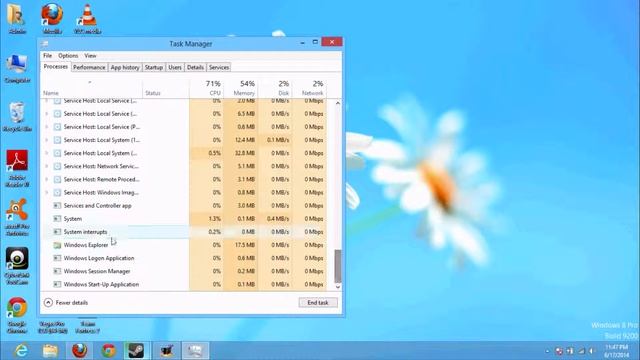The height and width of the screenshot is (360, 640).
Task: Open the taskbar clock showing the date
Action: click(617, 351)
